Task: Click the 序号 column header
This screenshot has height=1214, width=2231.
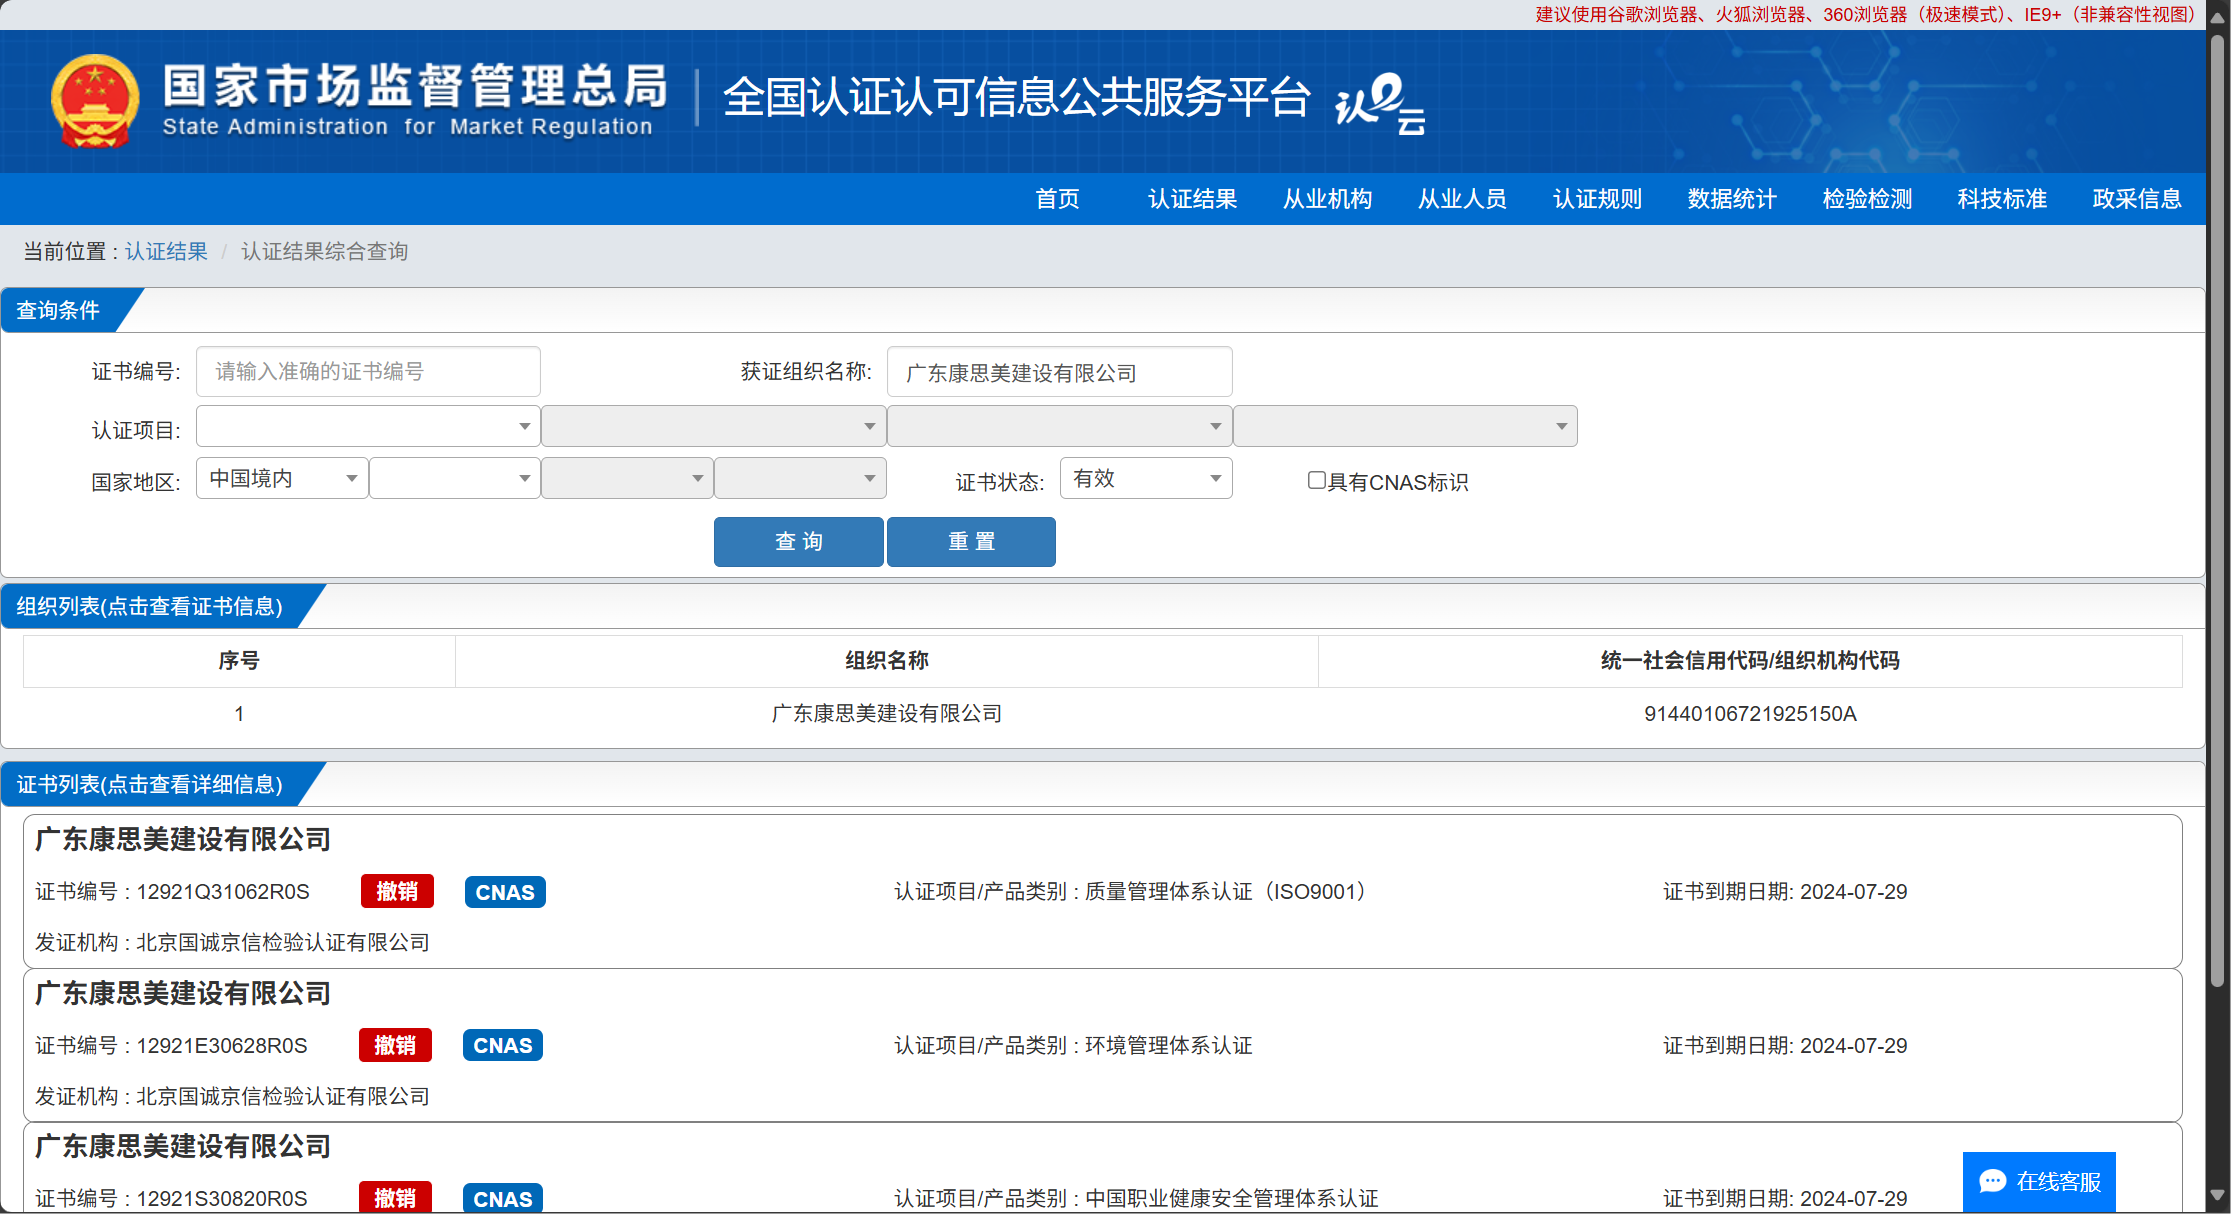Action: (239, 661)
